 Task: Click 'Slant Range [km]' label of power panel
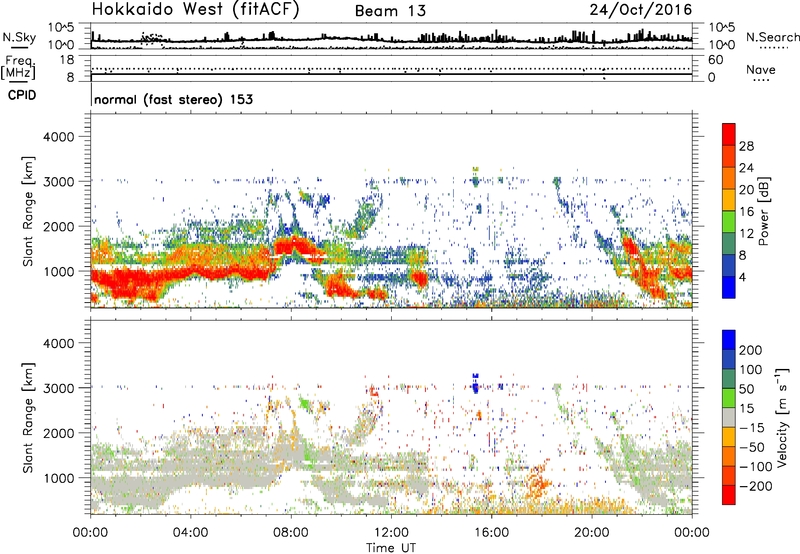pyautogui.click(x=28, y=211)
